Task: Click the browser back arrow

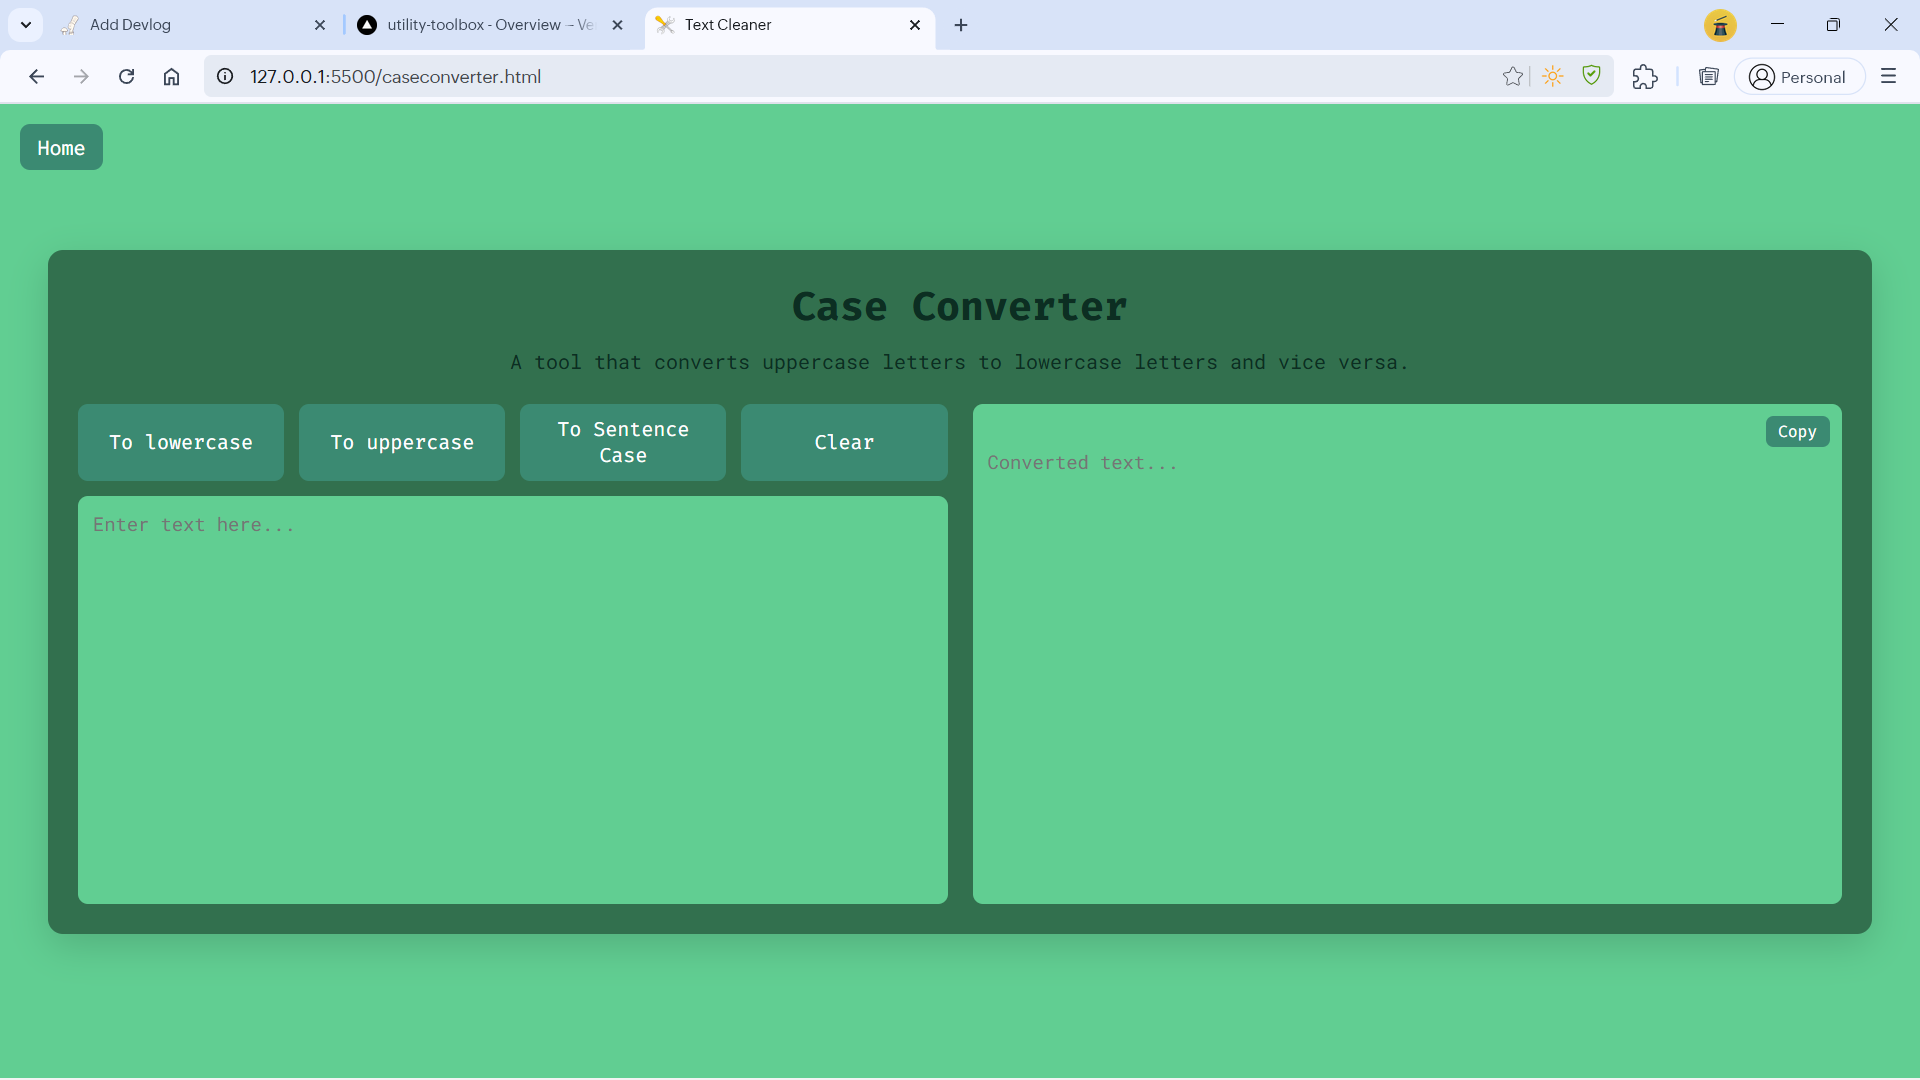Action: click(37, 77)
